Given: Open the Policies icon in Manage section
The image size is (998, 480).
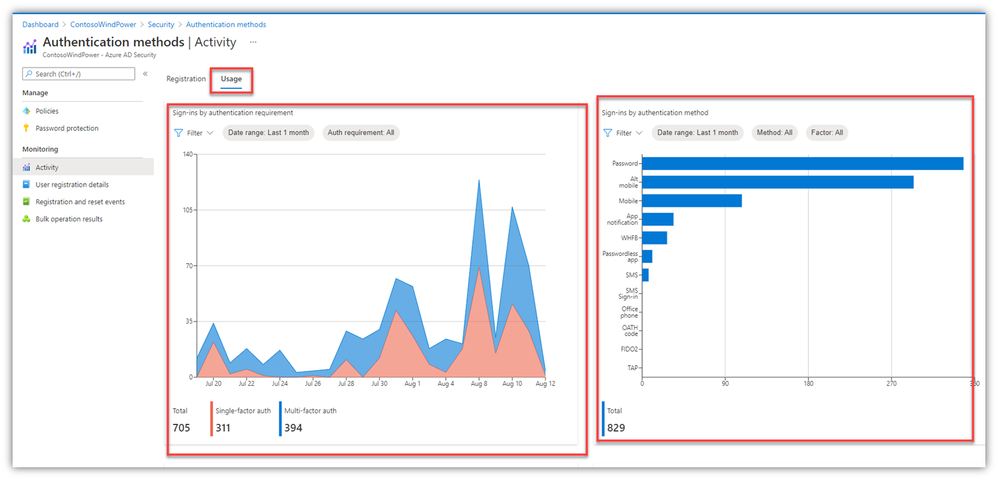Looking at the screenshot, I should (26, 111).
